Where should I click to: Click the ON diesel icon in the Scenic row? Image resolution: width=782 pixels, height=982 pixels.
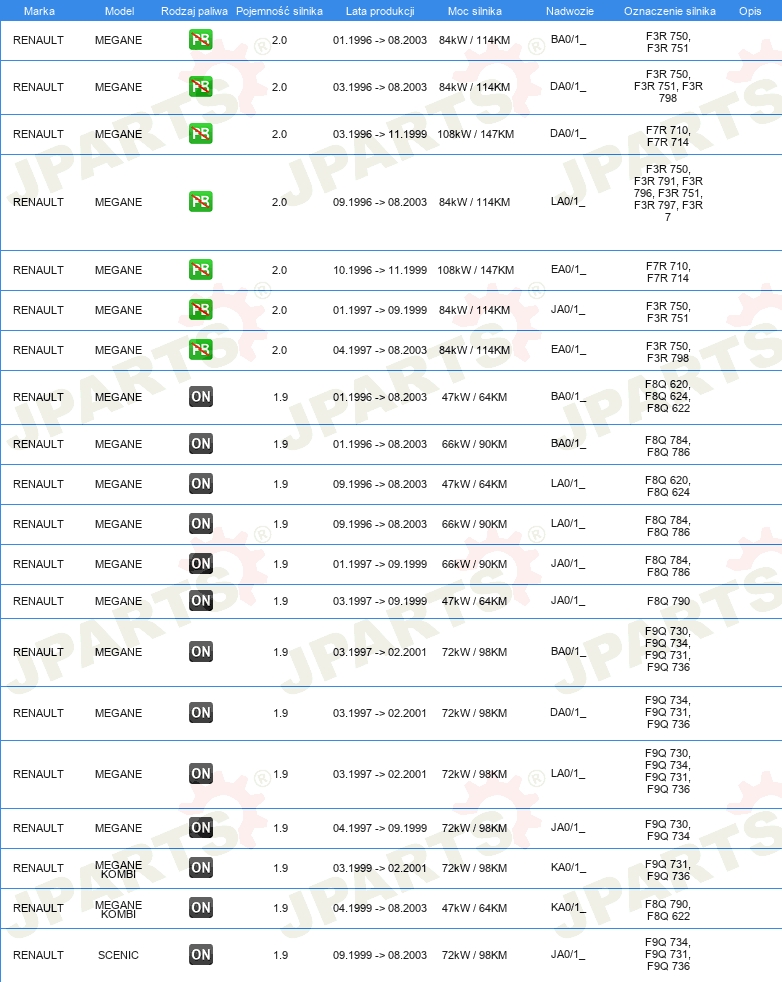(201, 955)
